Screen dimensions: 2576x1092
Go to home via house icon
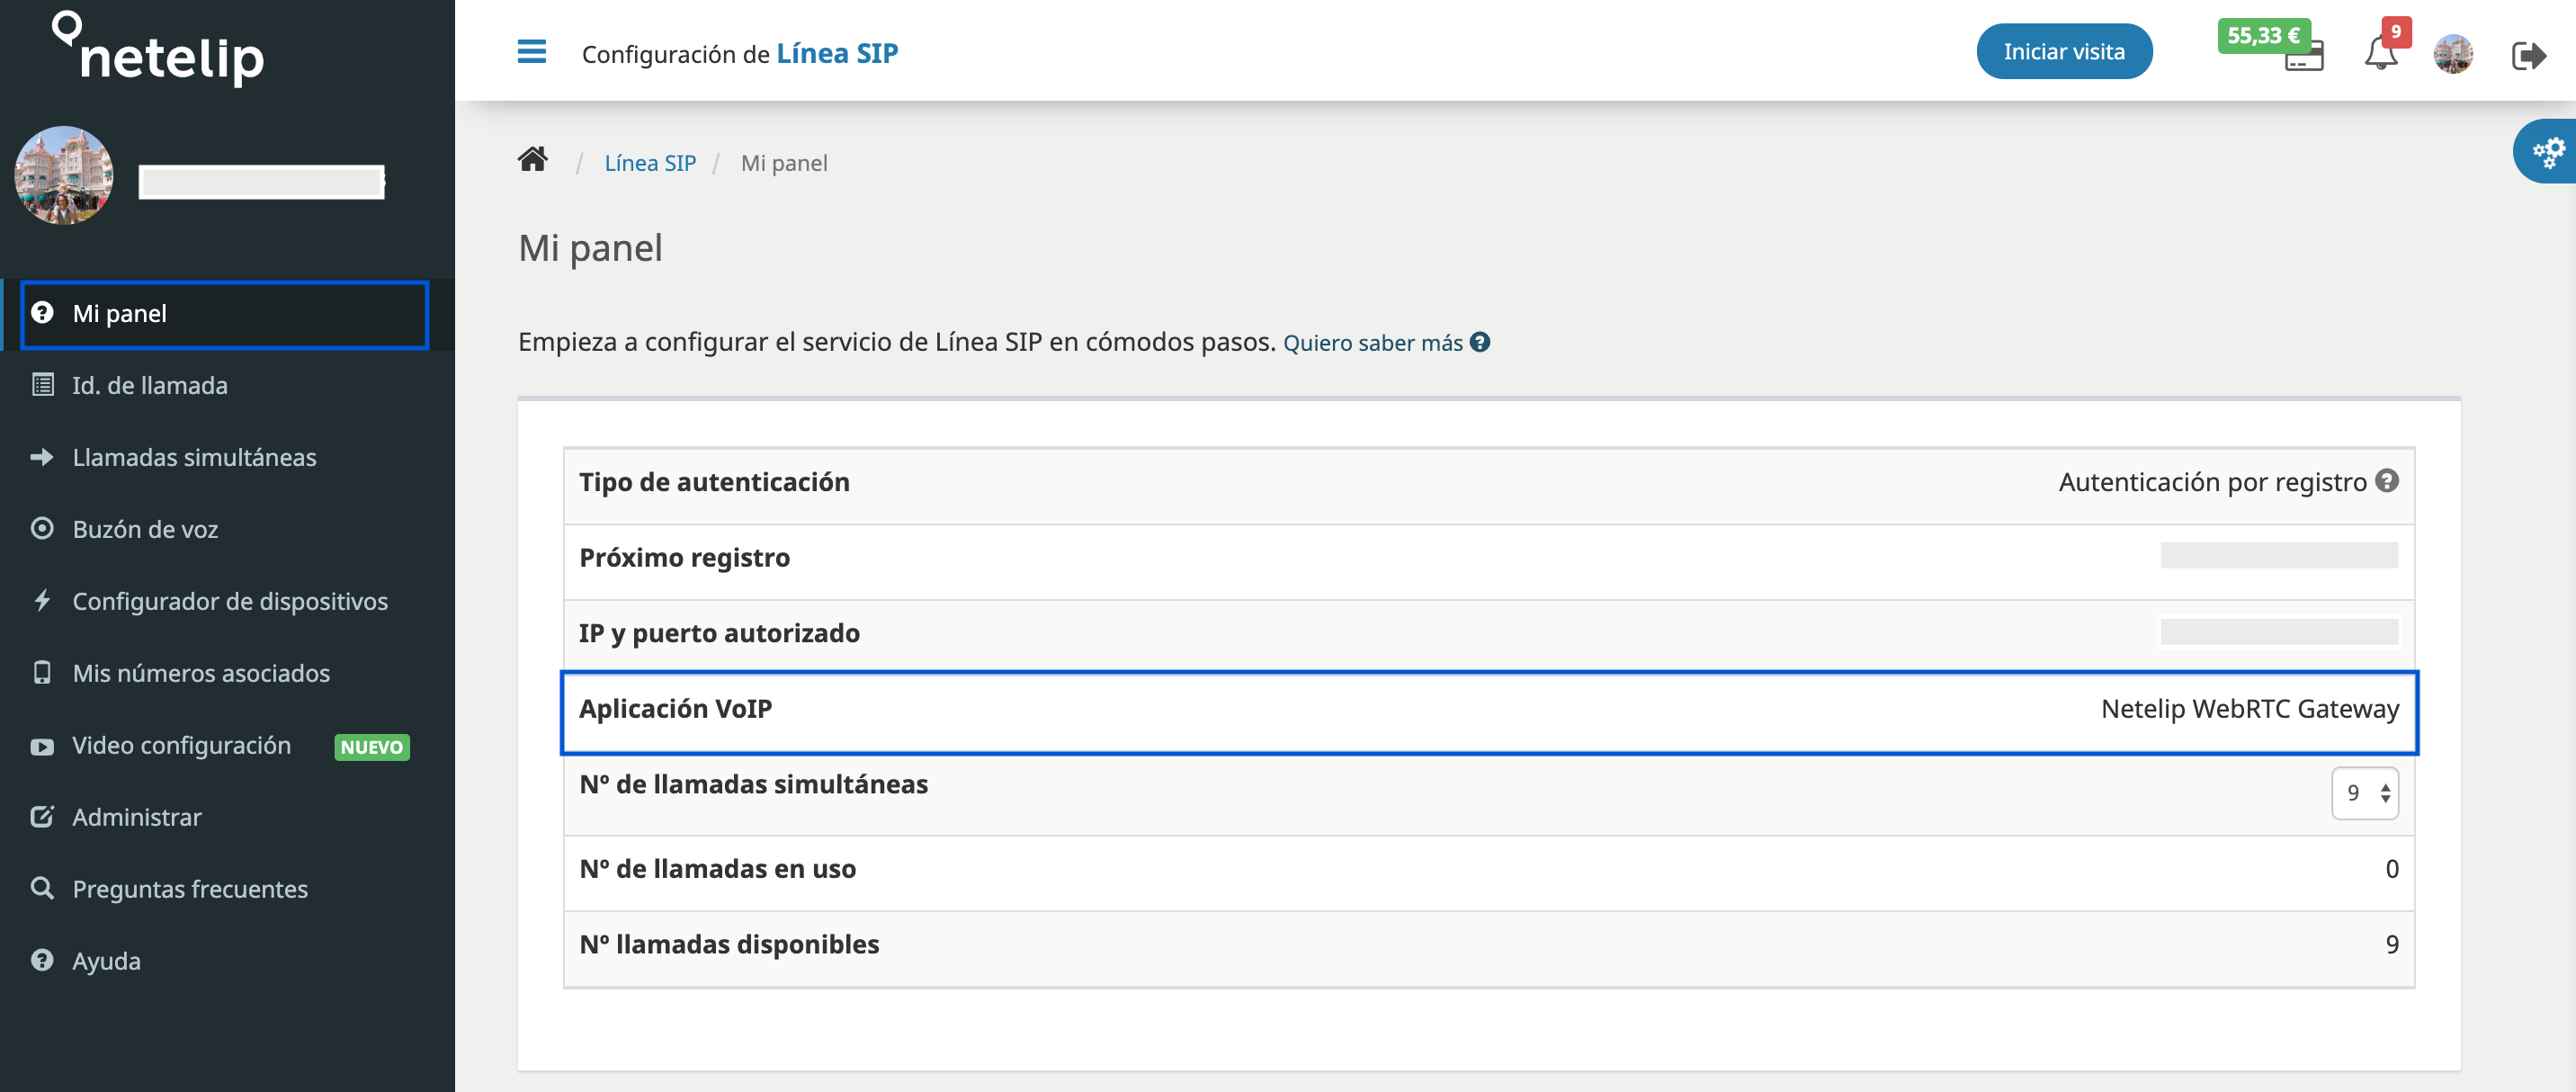pos(532,160)
